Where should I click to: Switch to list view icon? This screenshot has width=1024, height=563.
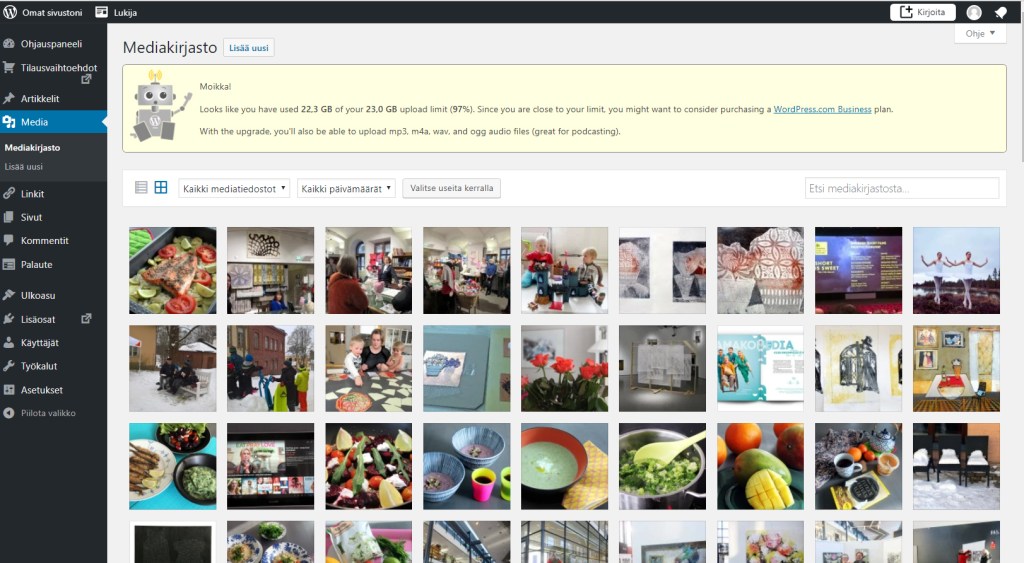click(x=141, y=187)
